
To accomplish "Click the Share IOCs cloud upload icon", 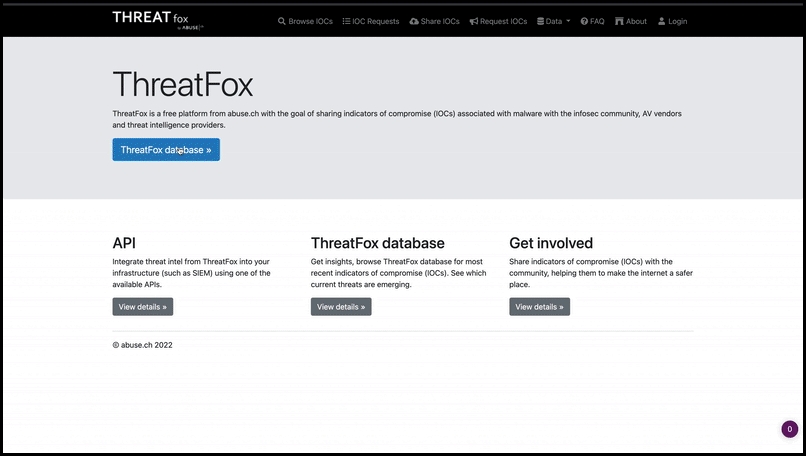I will pos(414,21).
